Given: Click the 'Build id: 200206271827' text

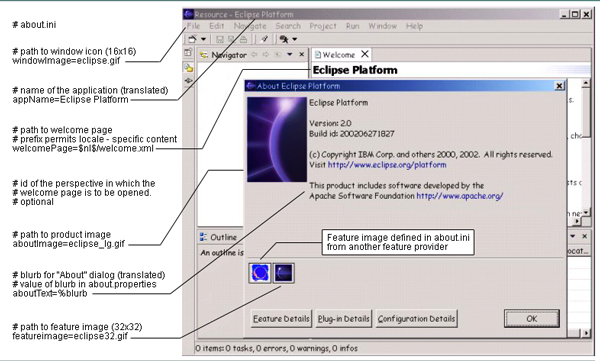Looking at the screenshot, I should point(352,134).
